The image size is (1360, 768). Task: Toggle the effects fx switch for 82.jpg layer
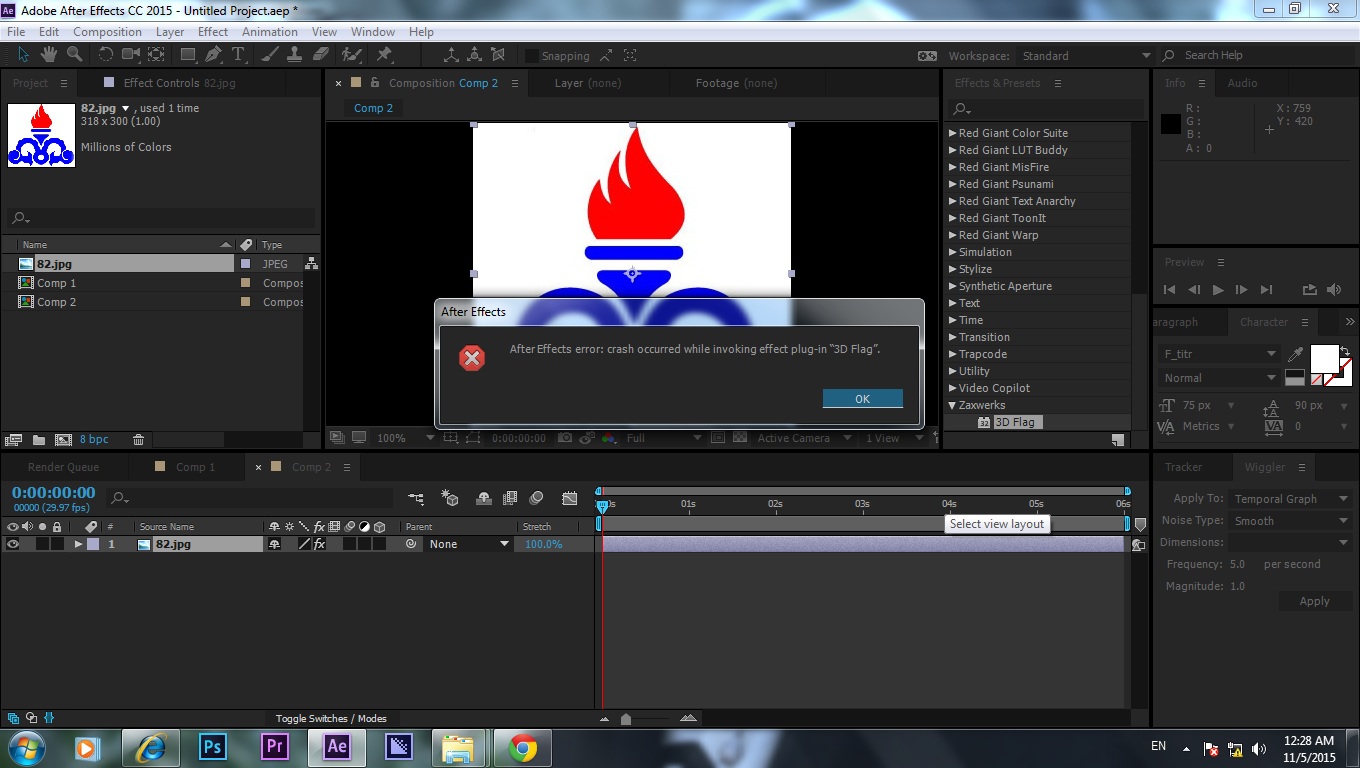point(320,544)
